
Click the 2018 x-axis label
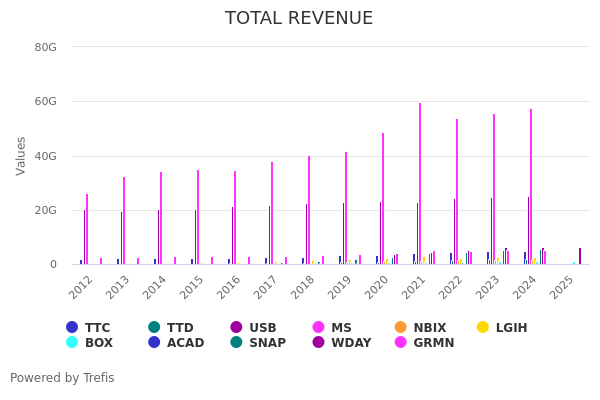coord(302,287)
